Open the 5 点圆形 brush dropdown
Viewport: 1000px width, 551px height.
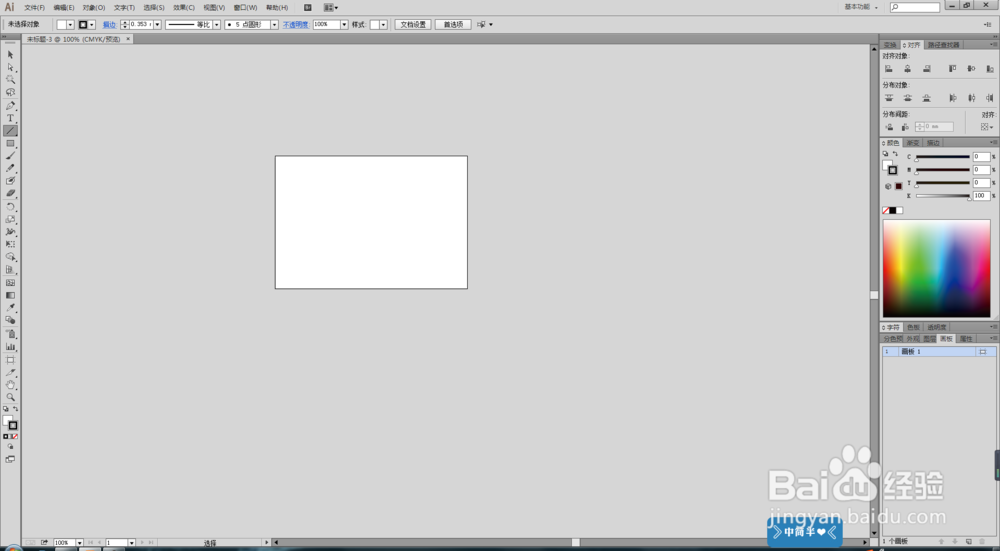pyautogui.click(x=275, y=25)
